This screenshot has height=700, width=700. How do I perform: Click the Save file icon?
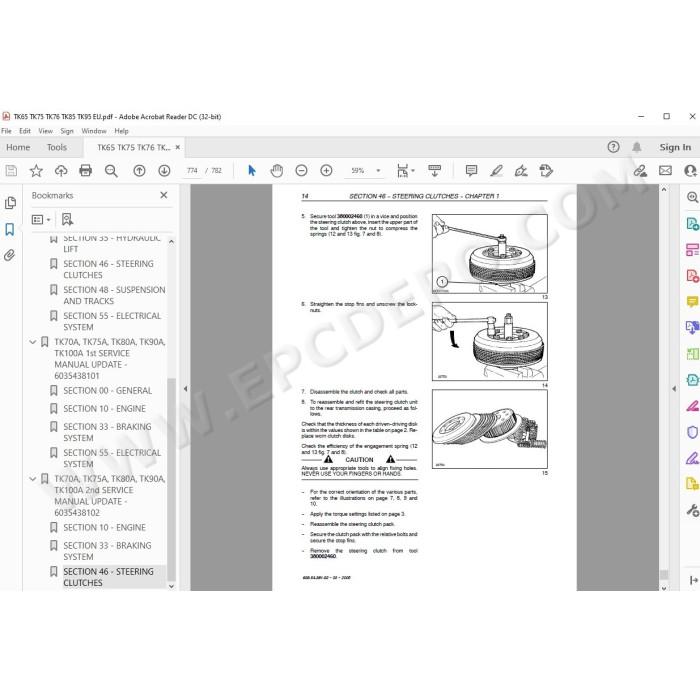coord(11,171)
